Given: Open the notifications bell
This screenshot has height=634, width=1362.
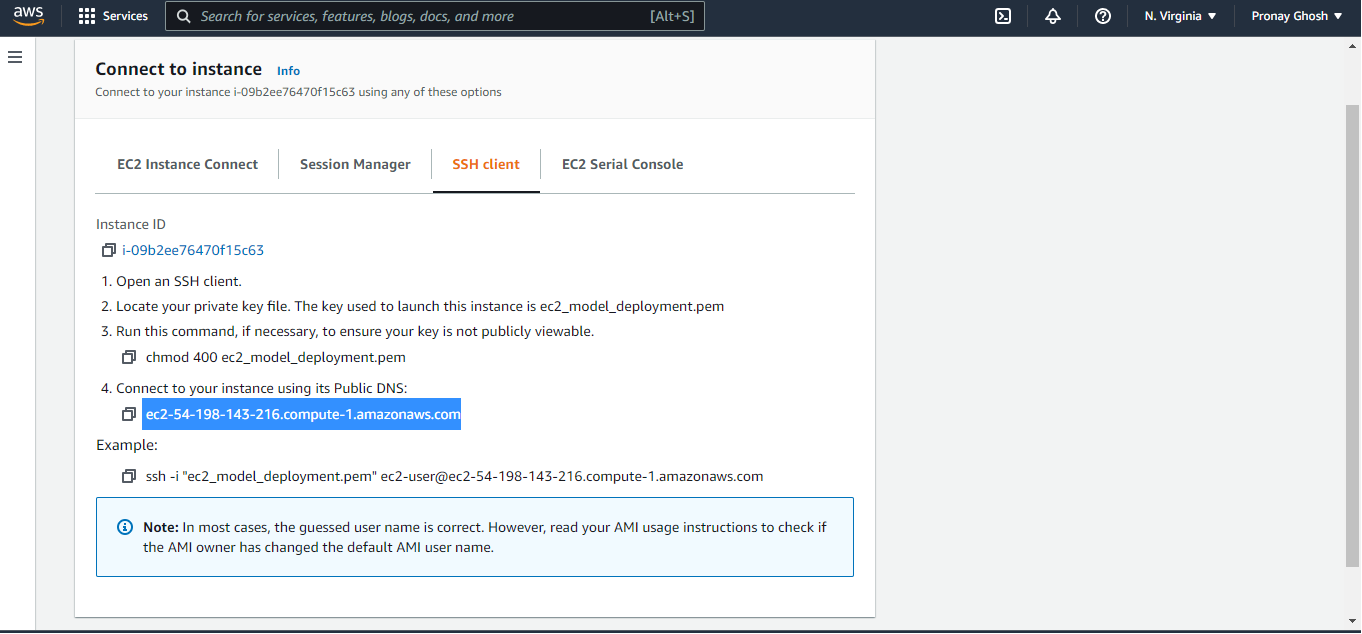Looking at the screenshot, I should coord(1053,15).
